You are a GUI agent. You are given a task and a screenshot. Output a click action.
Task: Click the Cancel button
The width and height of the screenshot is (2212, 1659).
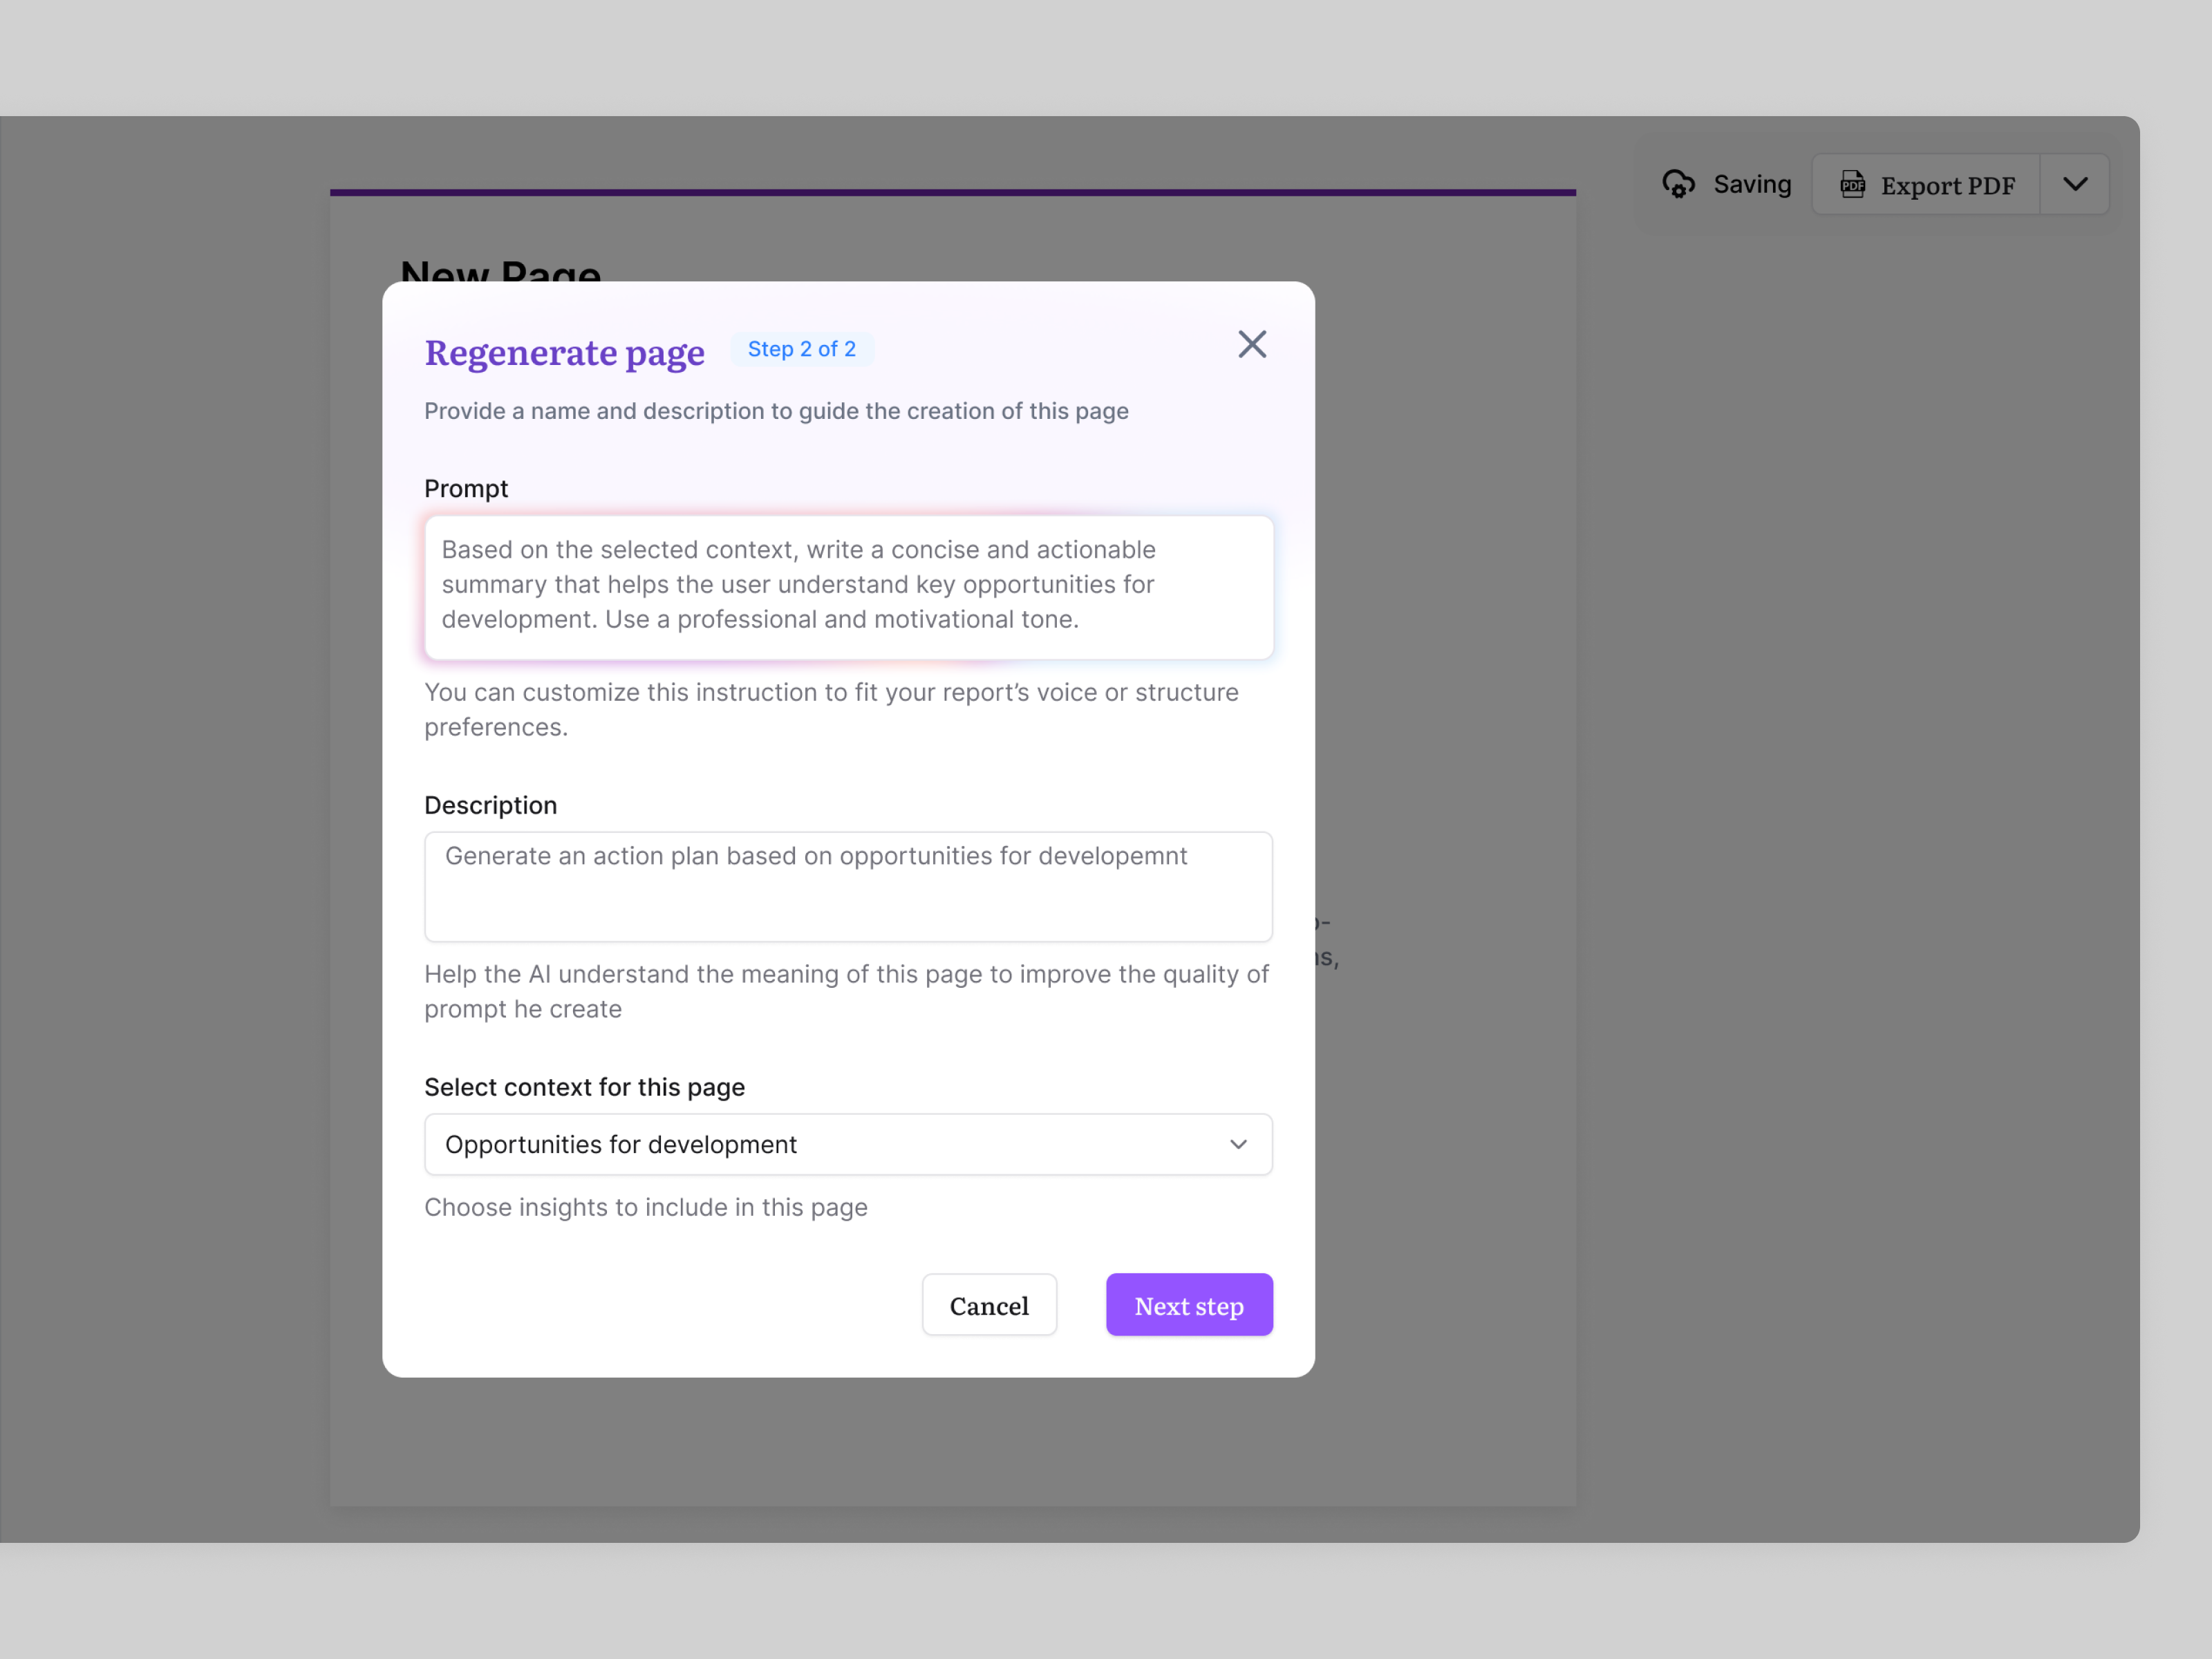[989, 1304]
